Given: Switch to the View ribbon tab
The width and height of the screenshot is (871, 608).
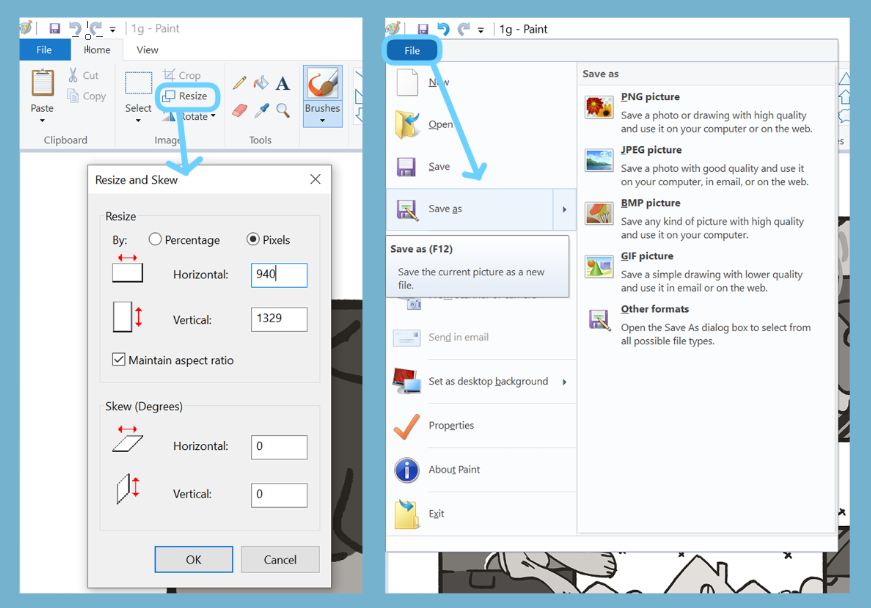Looking at the screenshot, I should point(147,50).
